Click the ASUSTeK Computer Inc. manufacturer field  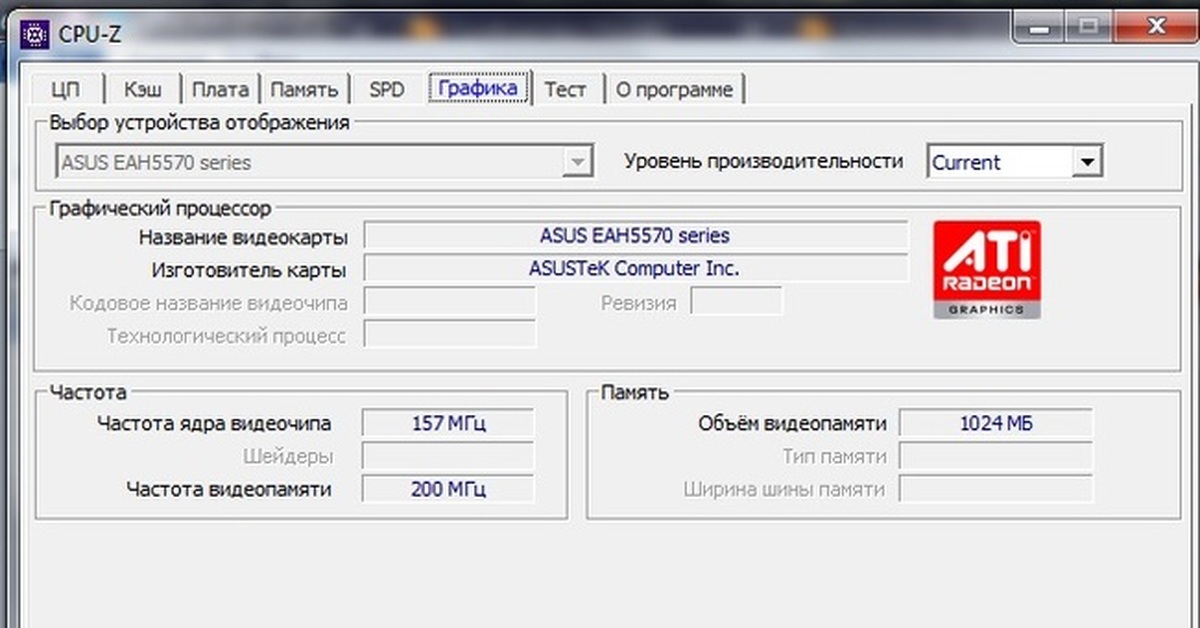pyautogui.click(x=634, y=269)
